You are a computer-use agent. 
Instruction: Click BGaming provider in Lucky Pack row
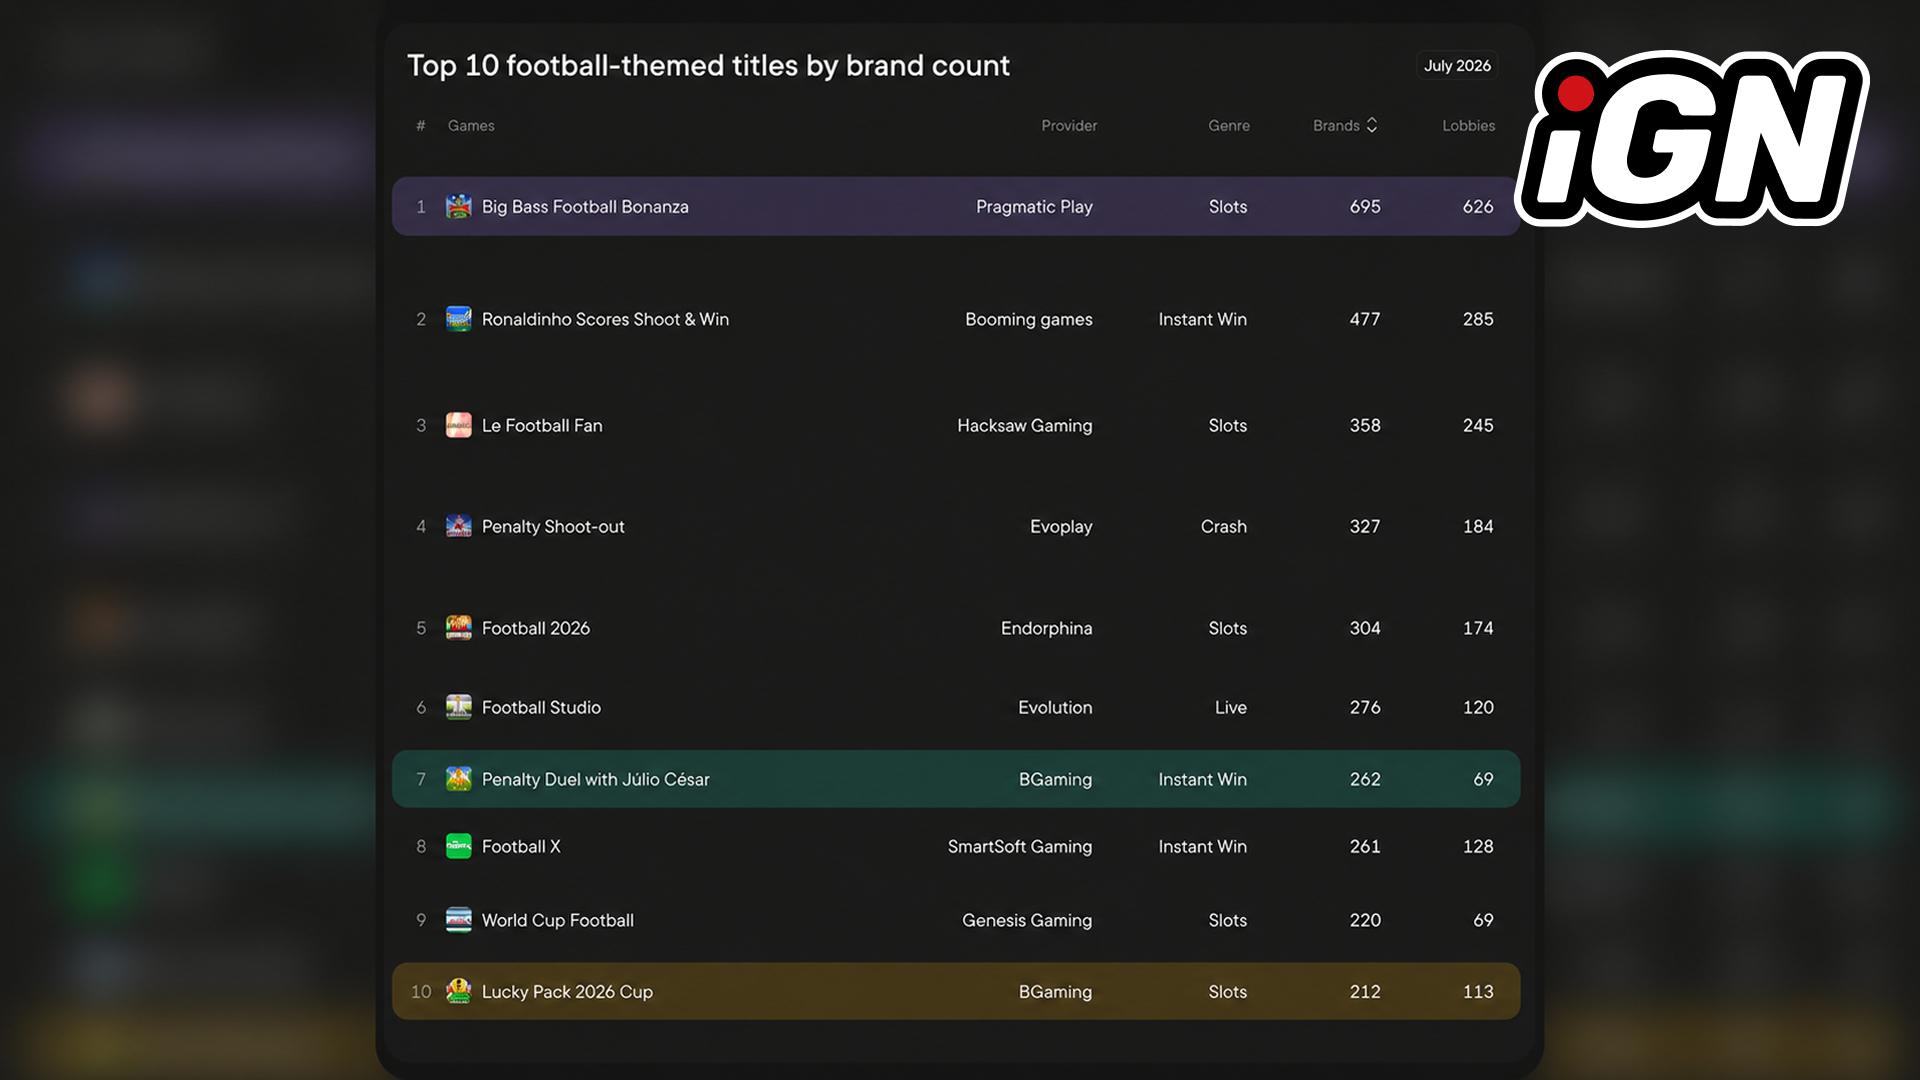tap(1055, 991)
